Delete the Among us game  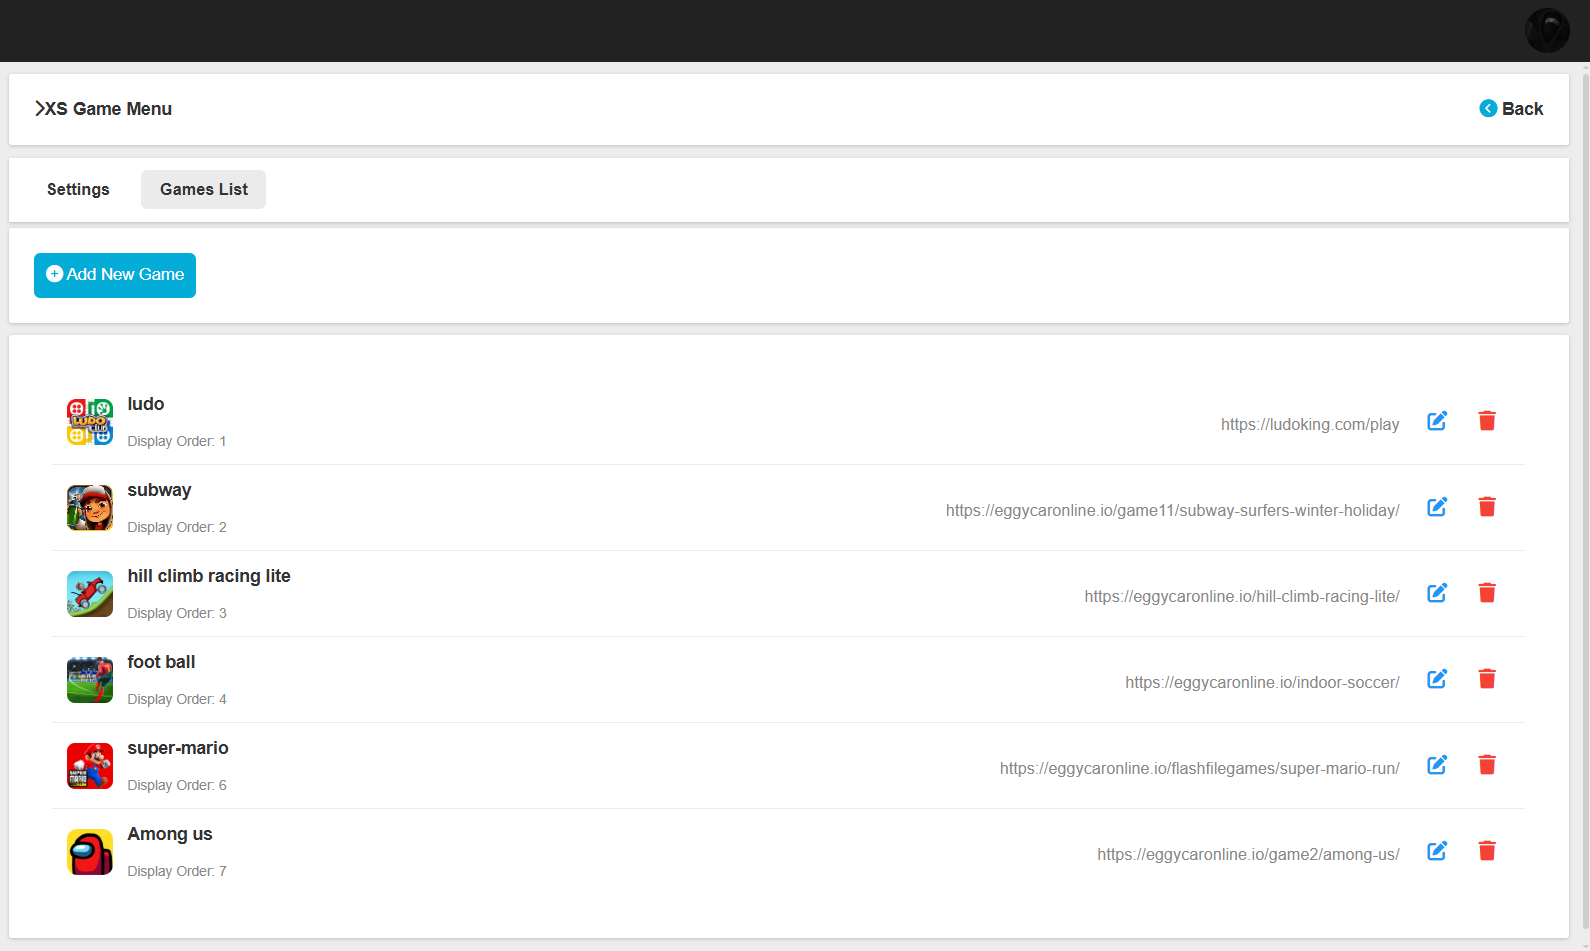1487,851
